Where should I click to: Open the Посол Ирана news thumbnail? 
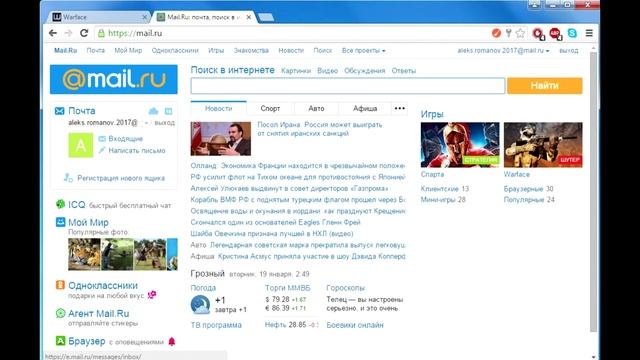point(221,138)
